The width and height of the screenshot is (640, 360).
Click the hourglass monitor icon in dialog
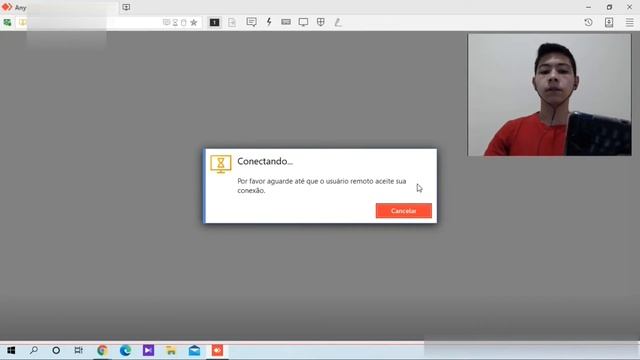click(x=221, y=164)
